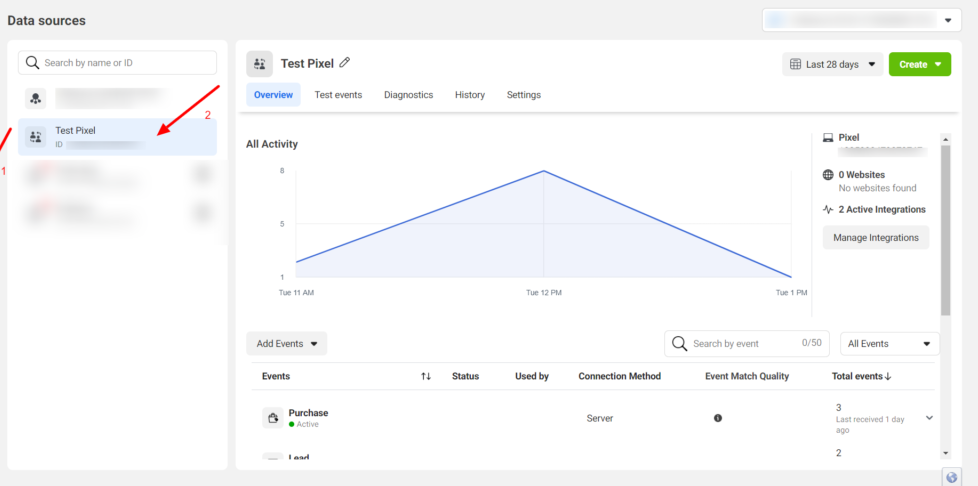This screenshot has height=486, width=978.
Task: Select Test Pixel in data sources list
Action: click(117, 137)
